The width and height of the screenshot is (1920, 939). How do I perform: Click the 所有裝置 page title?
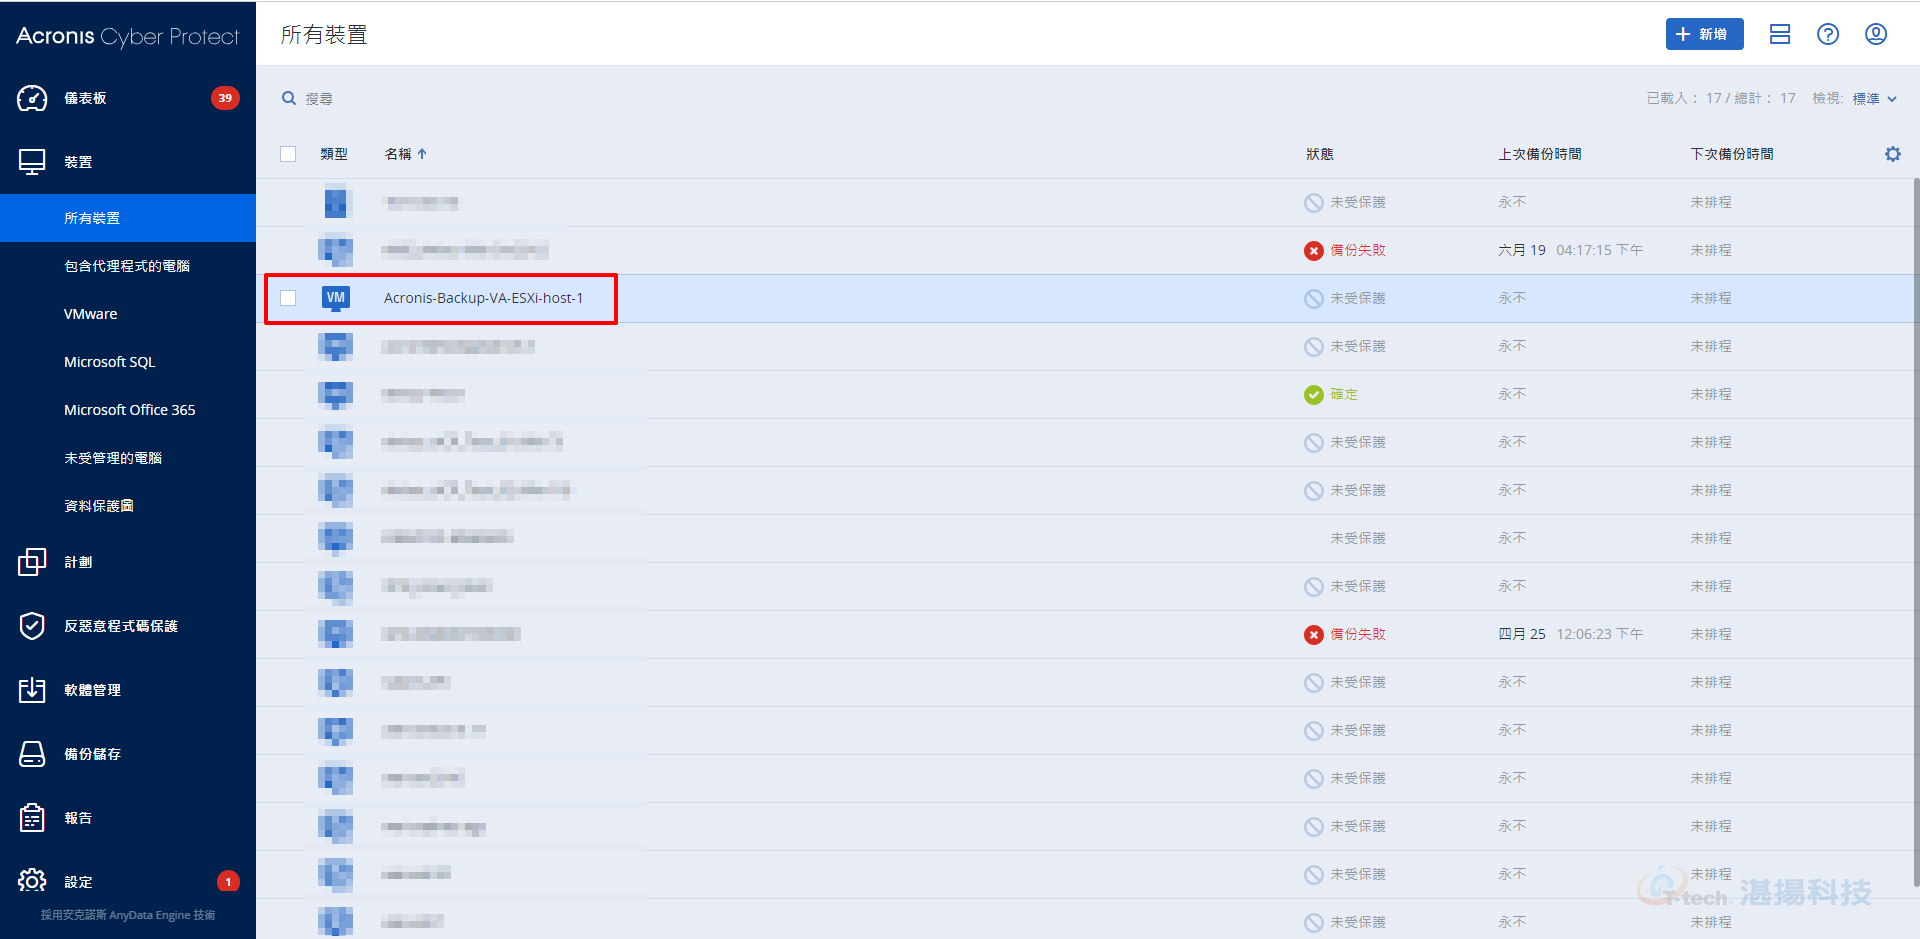tap(324, 35)
